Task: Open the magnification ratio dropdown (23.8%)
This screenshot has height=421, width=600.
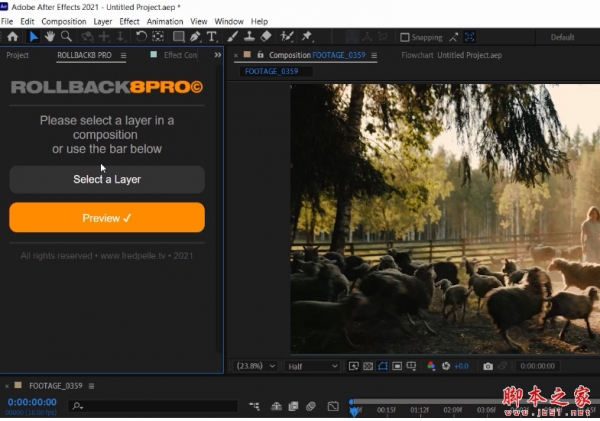Action: pos(255,366)
